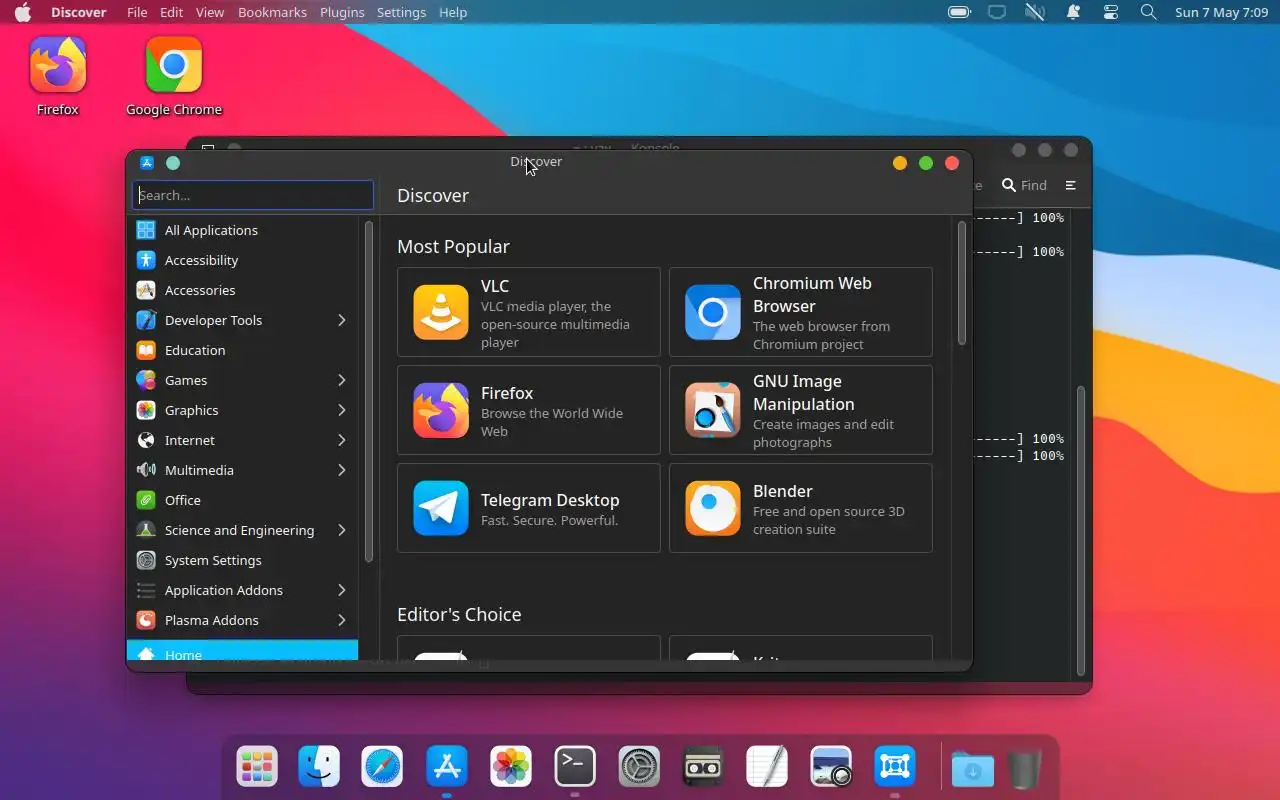This screenshot has width=1280, height=800.
Task: Click the Science and Engineering icon
Action: (146, 530)
